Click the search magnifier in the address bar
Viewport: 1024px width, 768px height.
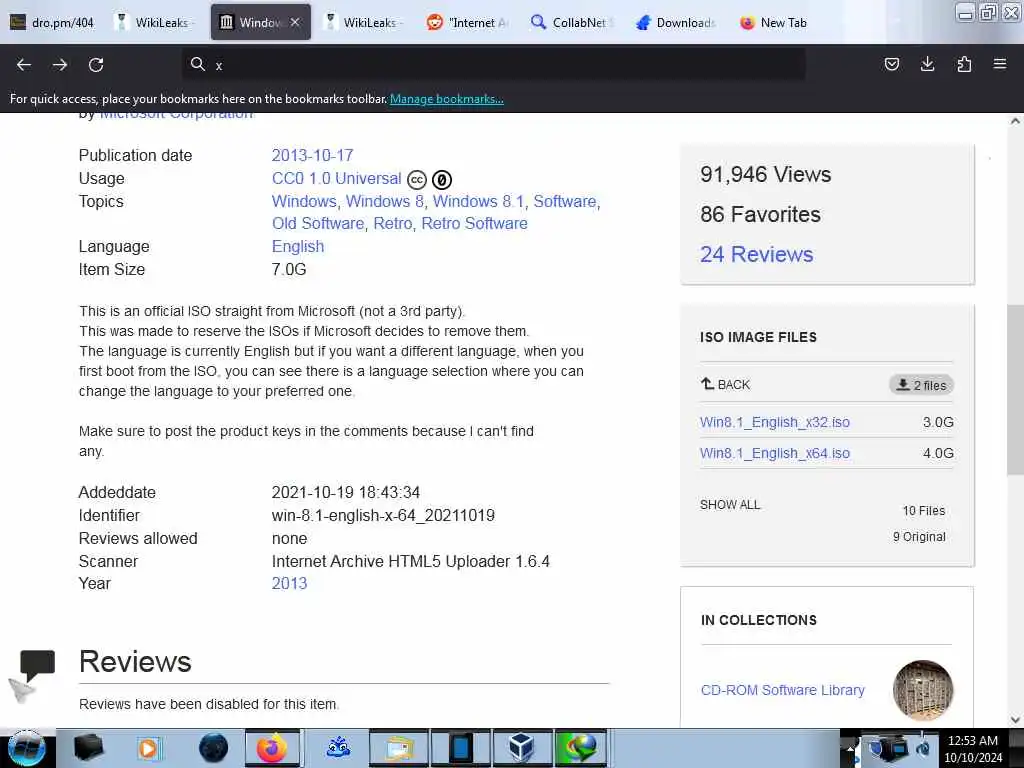pos(197,64)
